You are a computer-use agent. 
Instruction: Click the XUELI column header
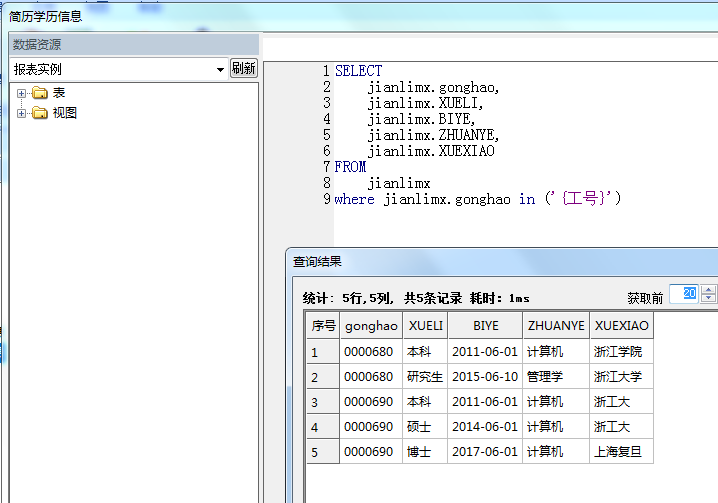[x=425, y=326]
